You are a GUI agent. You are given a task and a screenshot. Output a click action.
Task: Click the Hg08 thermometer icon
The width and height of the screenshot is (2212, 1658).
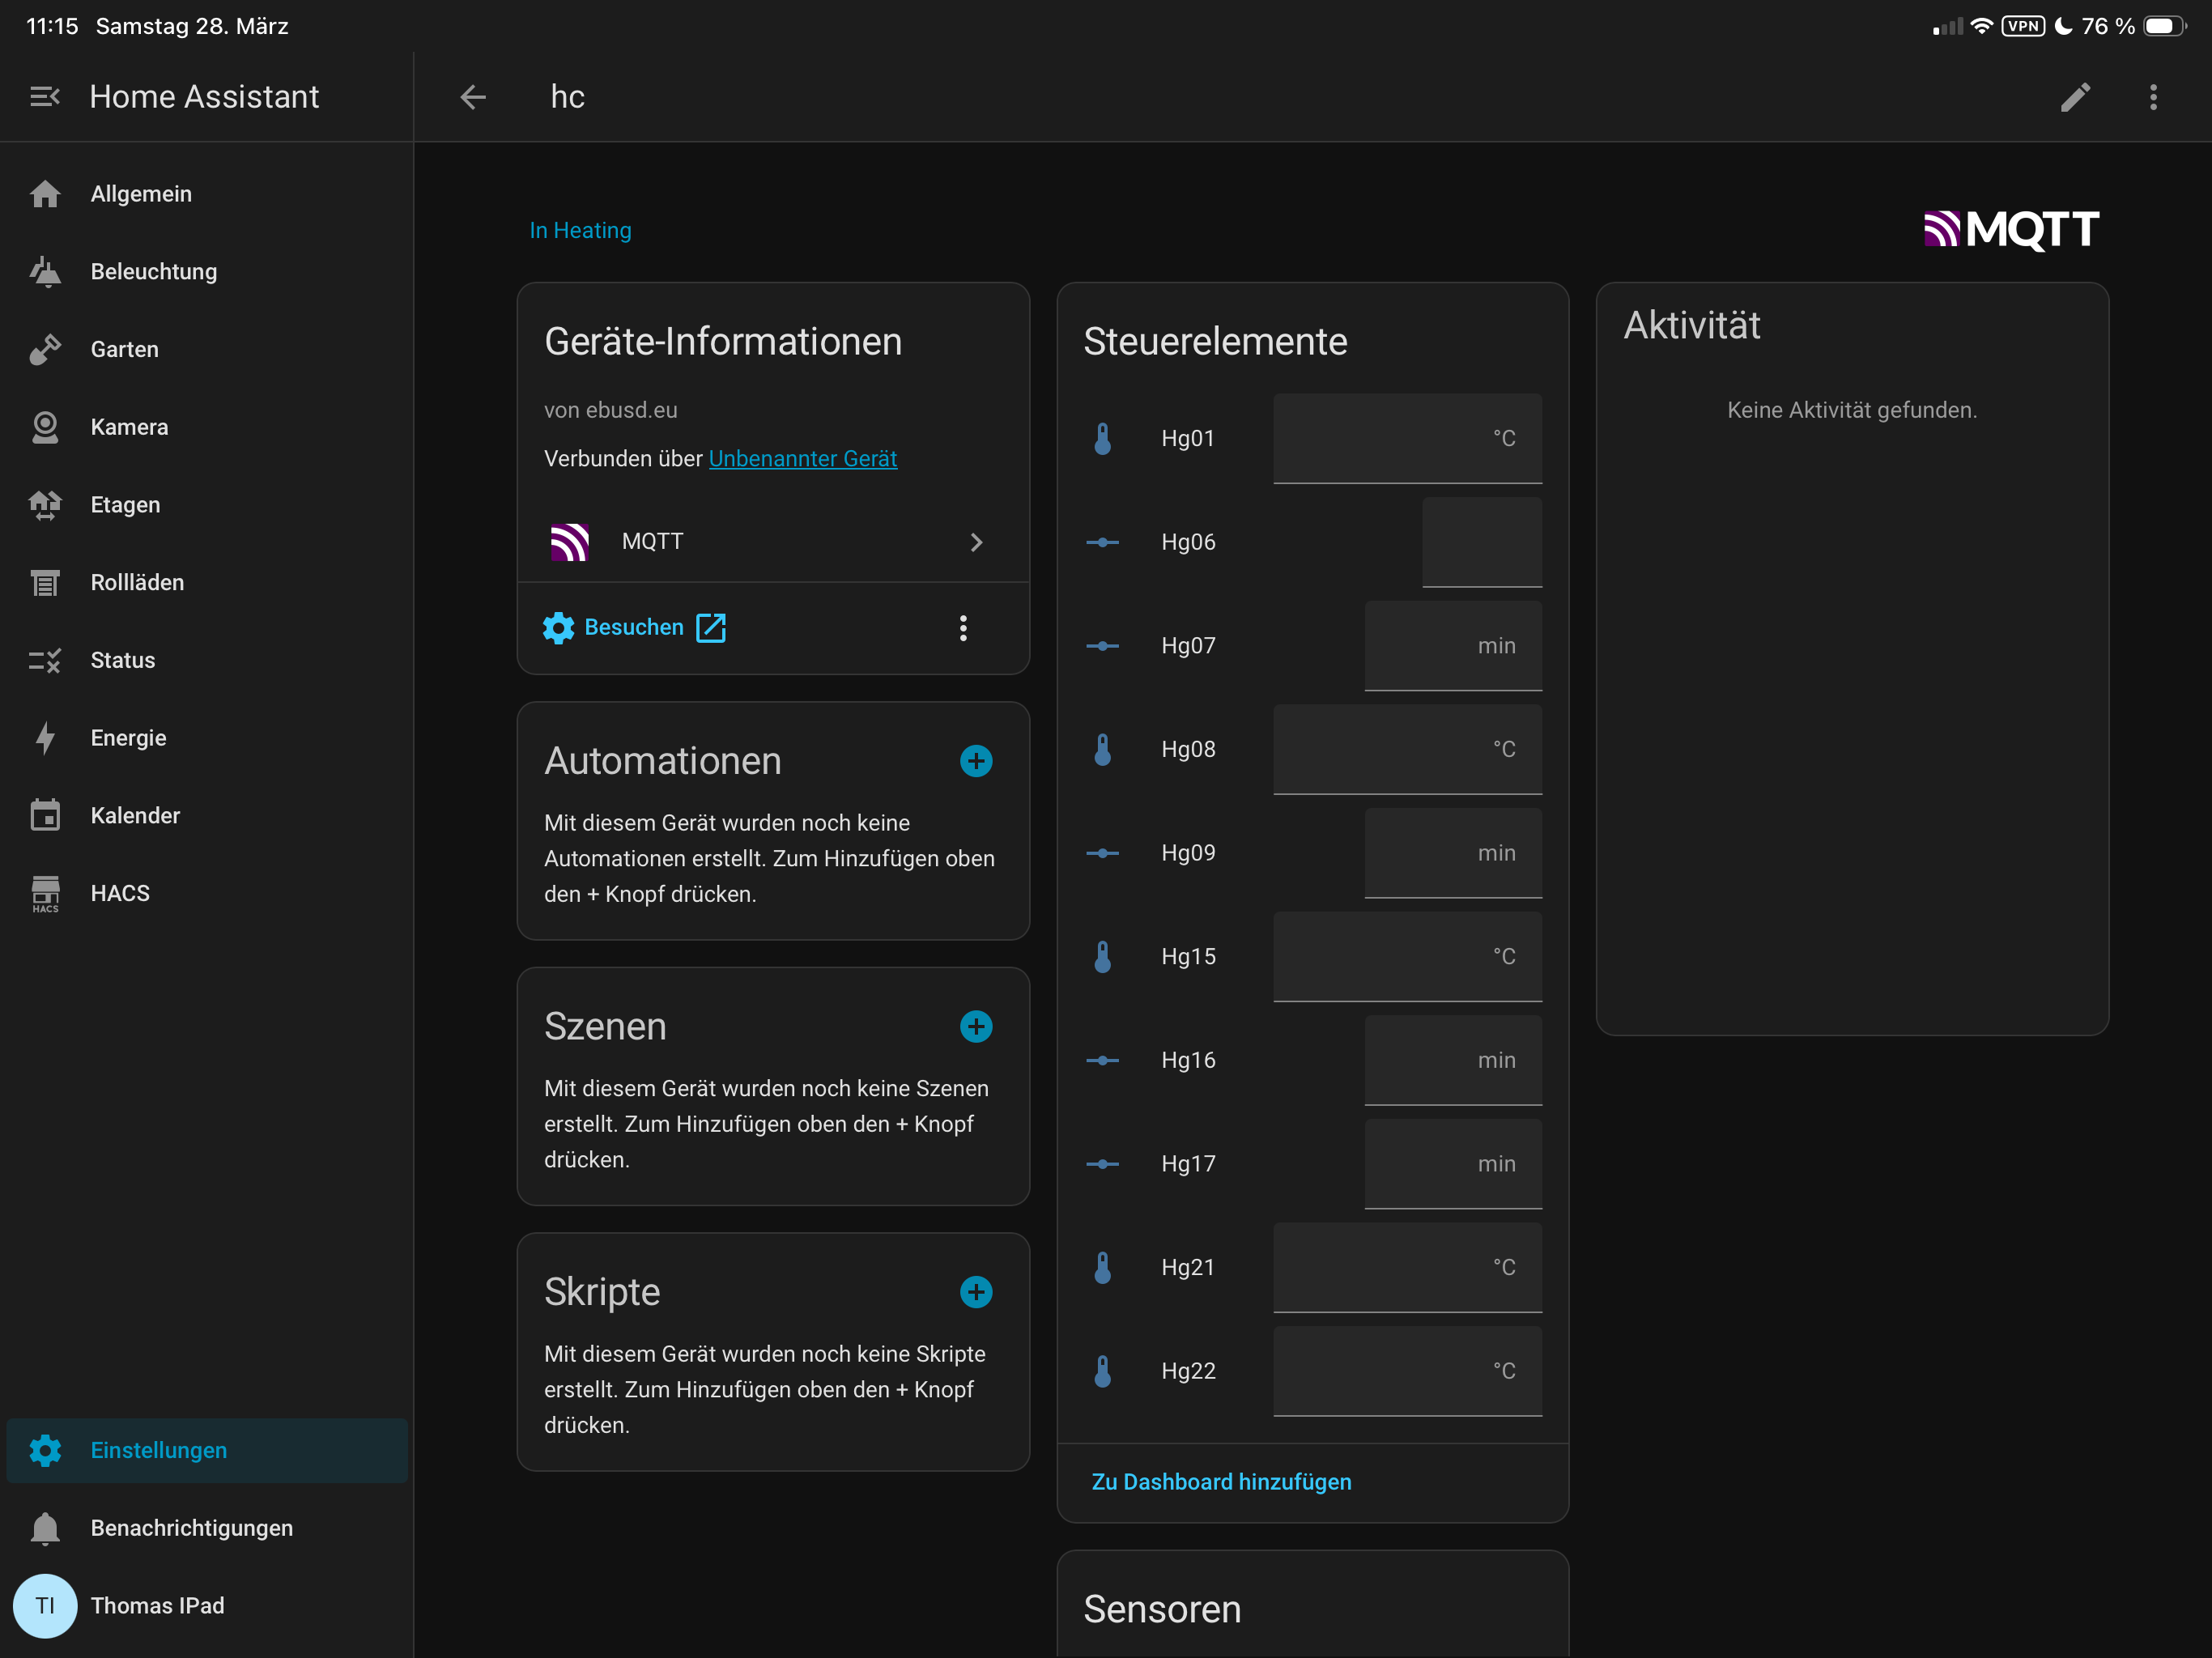click(1102, 749)
